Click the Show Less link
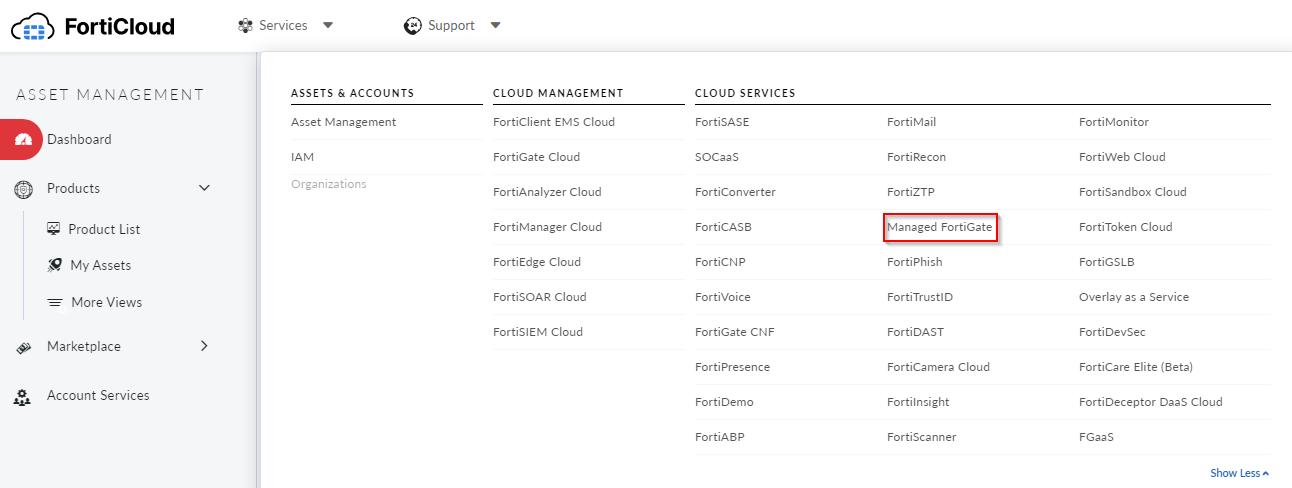1292x488 pixels. tap(1240, 473)
